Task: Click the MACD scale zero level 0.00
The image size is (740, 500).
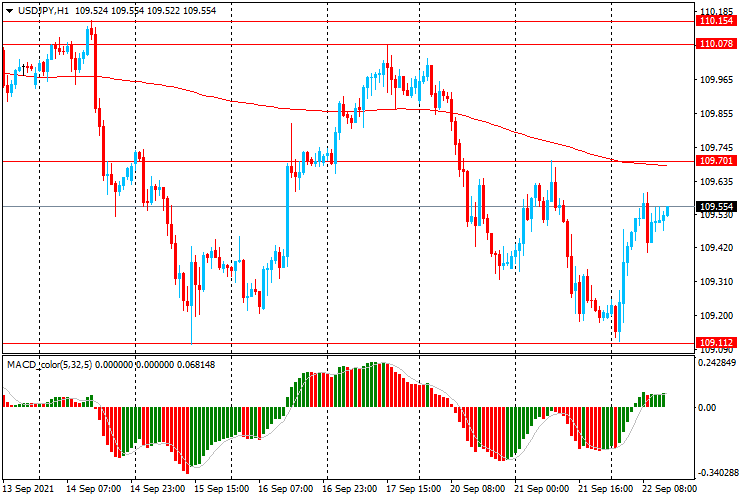Action: click(x=706, y=407)
